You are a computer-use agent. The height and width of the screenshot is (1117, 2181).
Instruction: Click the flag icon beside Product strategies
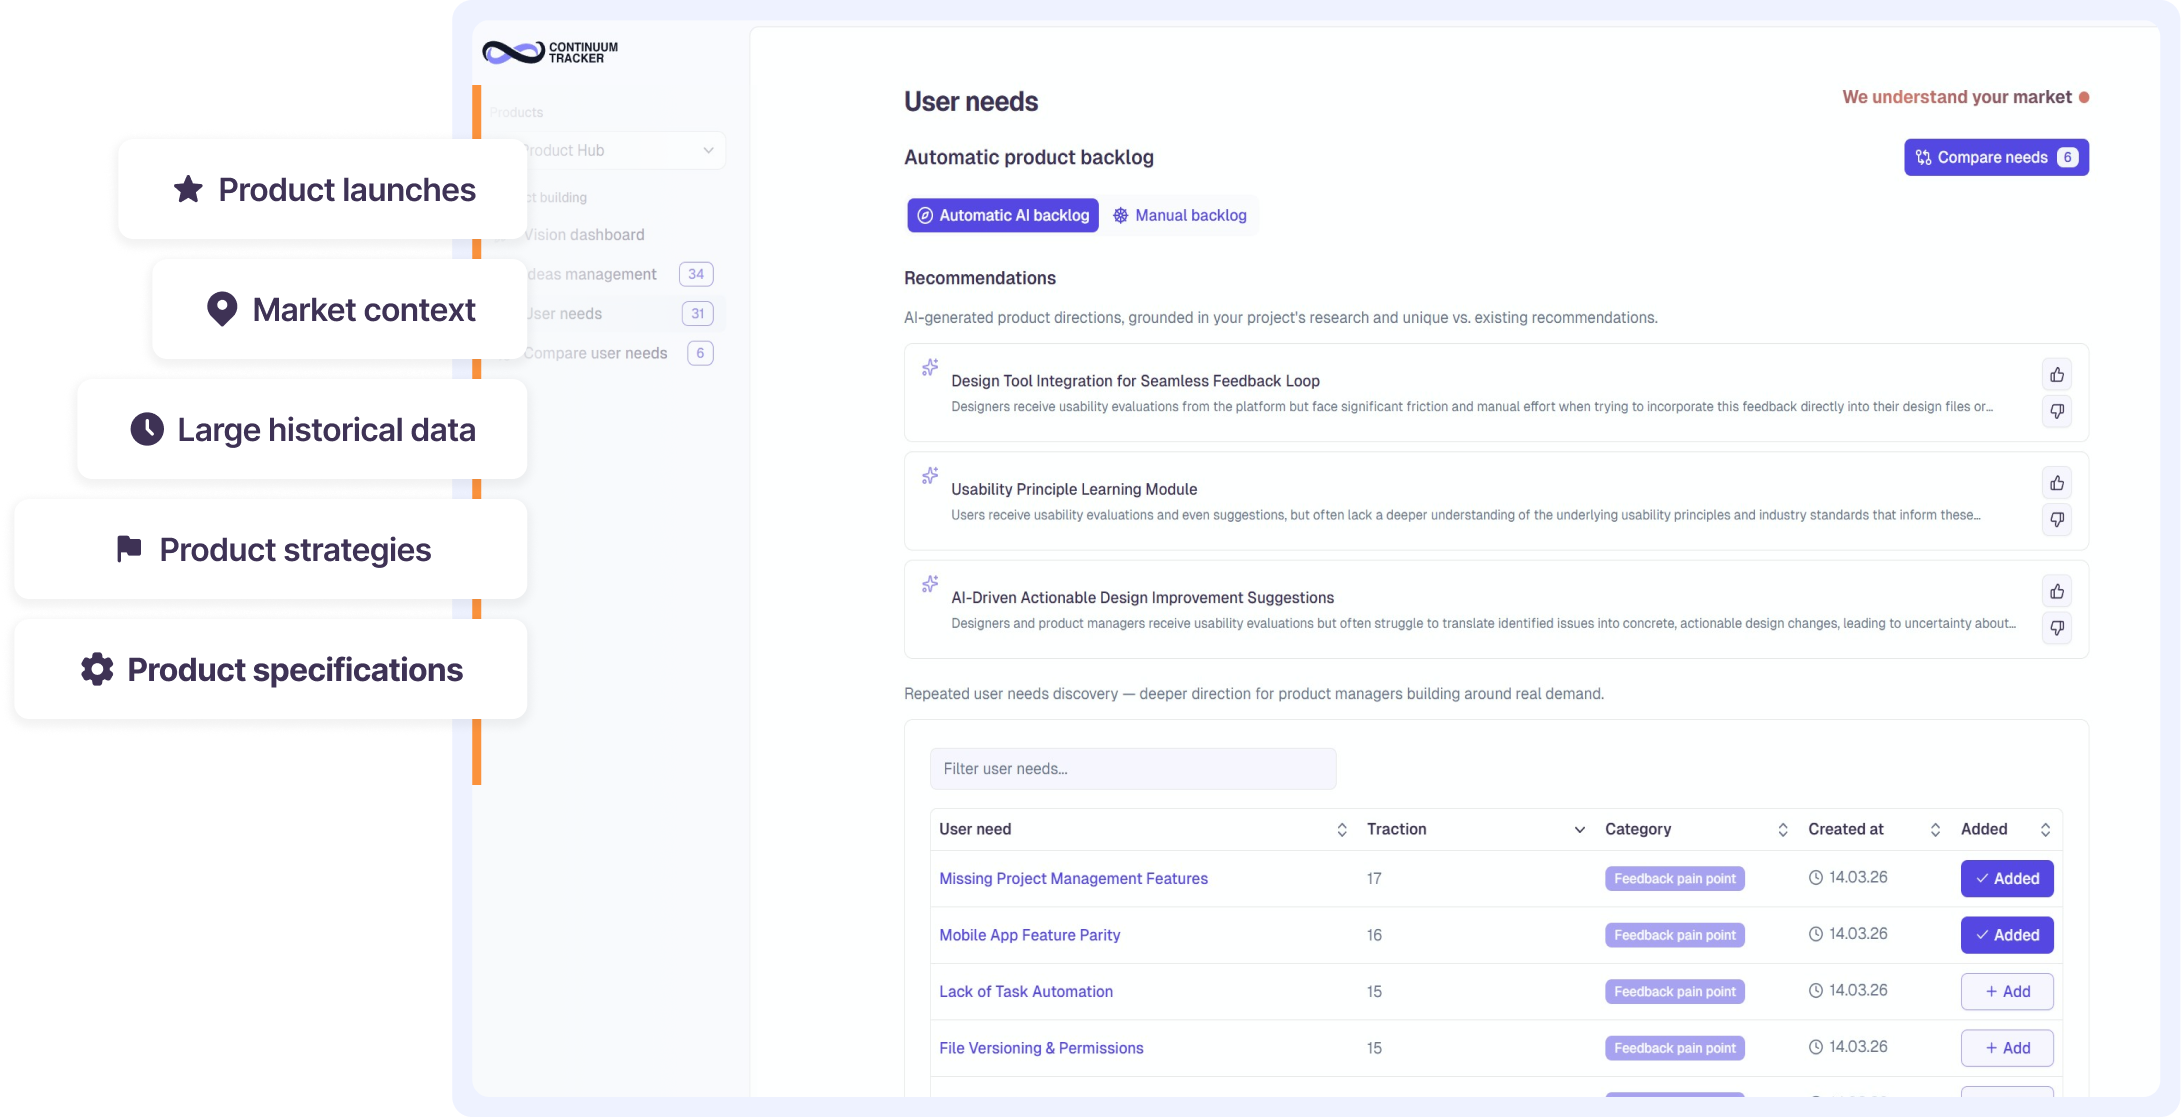[x=129, y=548]
